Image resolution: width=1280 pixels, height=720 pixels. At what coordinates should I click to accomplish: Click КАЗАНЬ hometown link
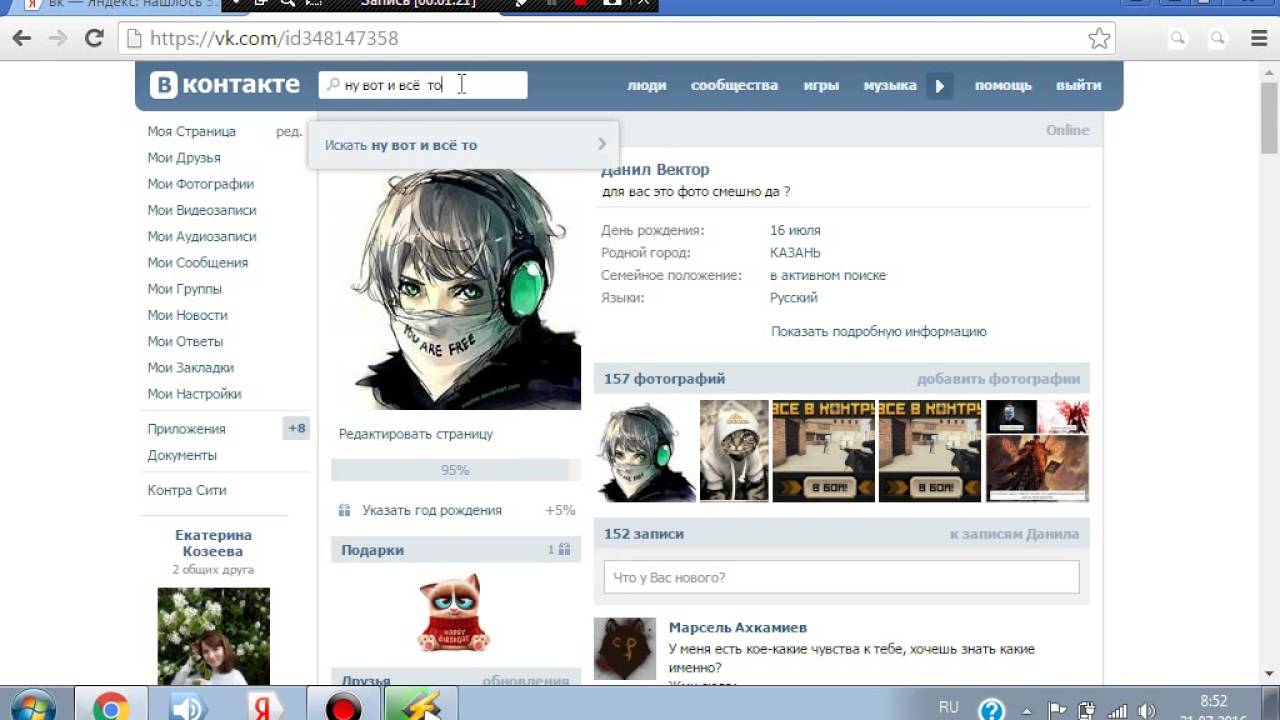[795, 253]
